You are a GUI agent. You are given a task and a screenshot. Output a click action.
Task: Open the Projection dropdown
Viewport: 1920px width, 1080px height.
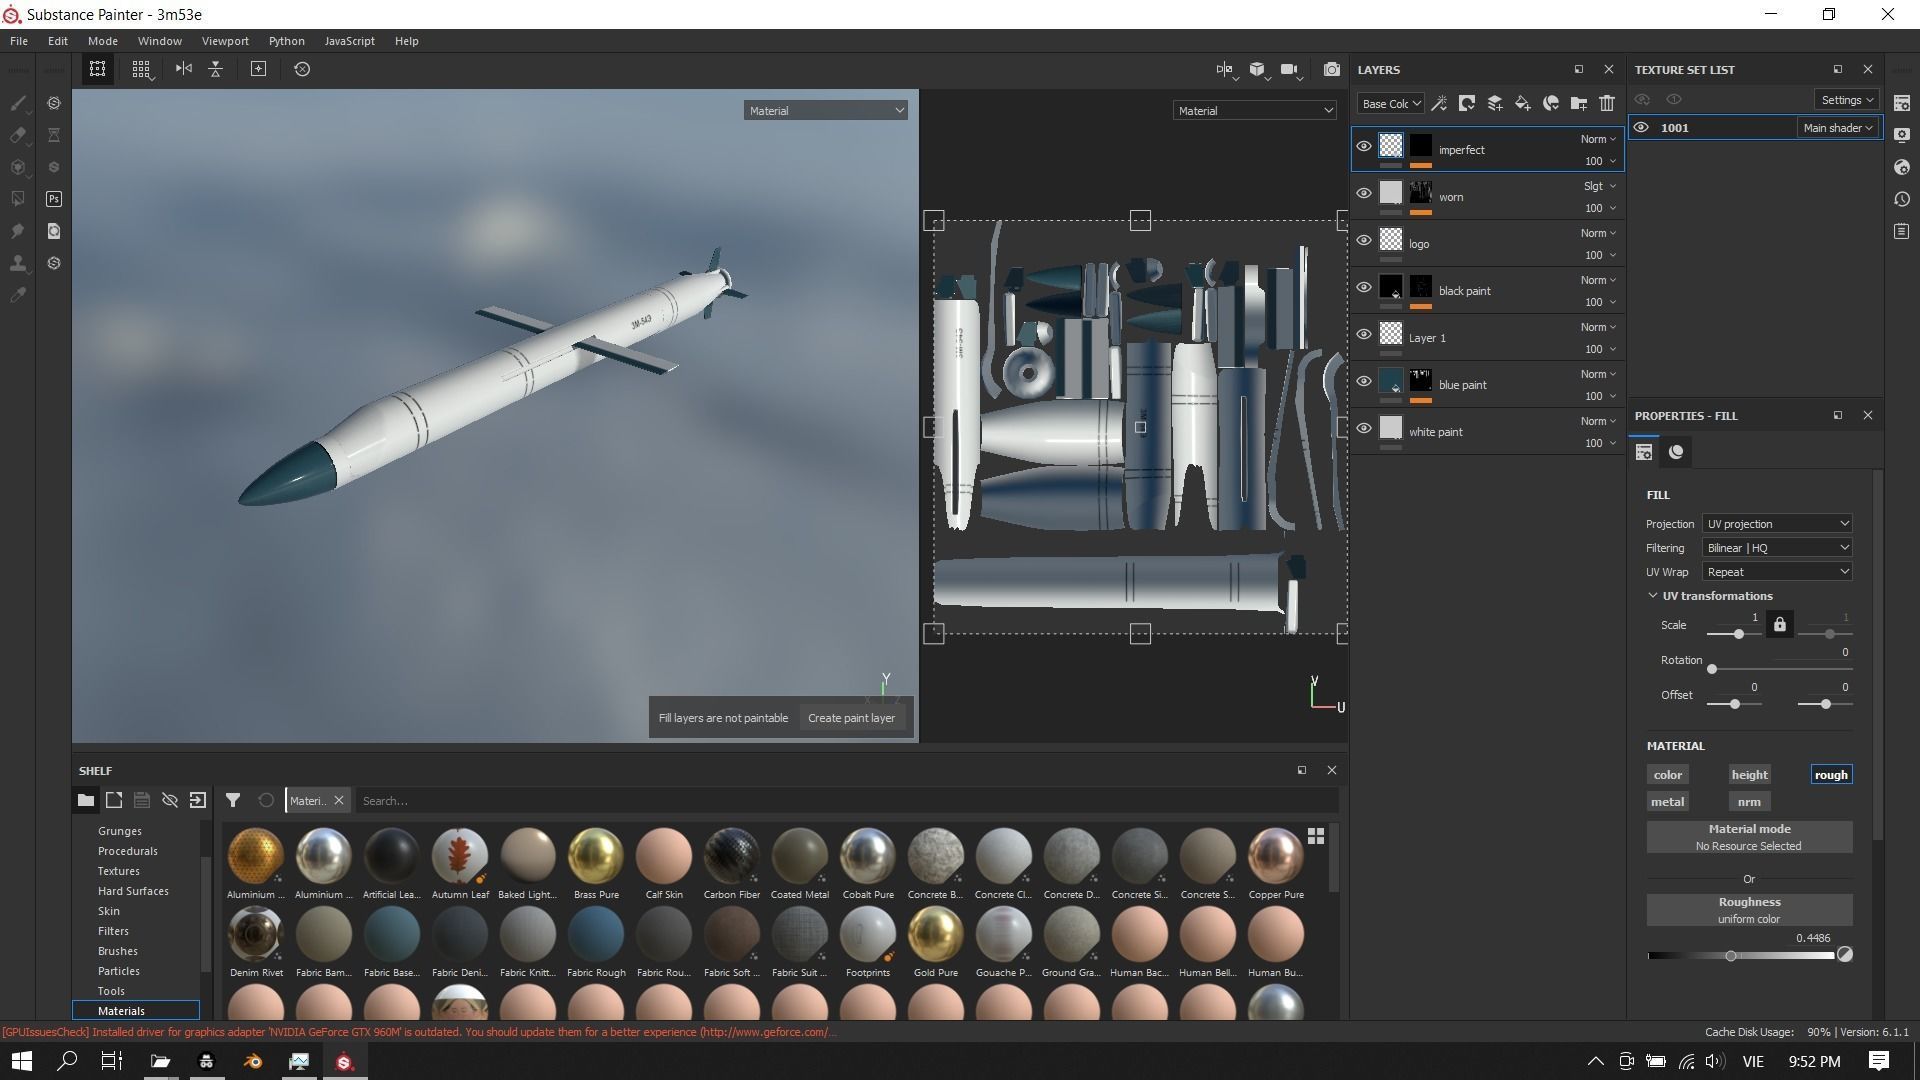(1776, 524)
